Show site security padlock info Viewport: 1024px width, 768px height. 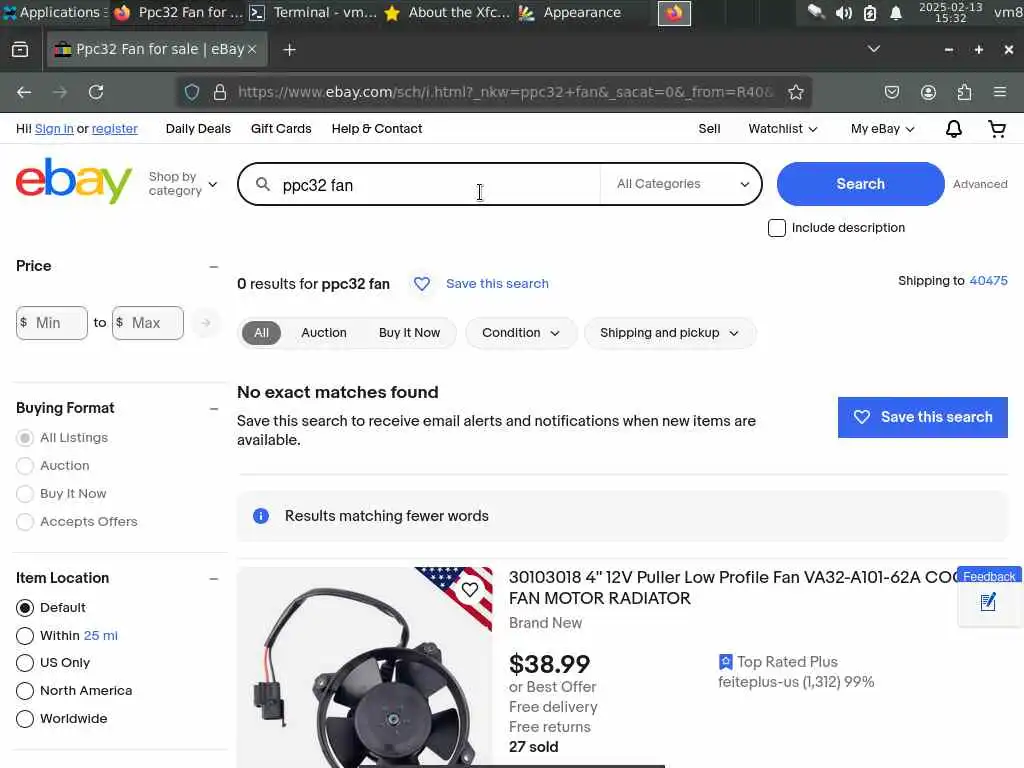(220, 92)
